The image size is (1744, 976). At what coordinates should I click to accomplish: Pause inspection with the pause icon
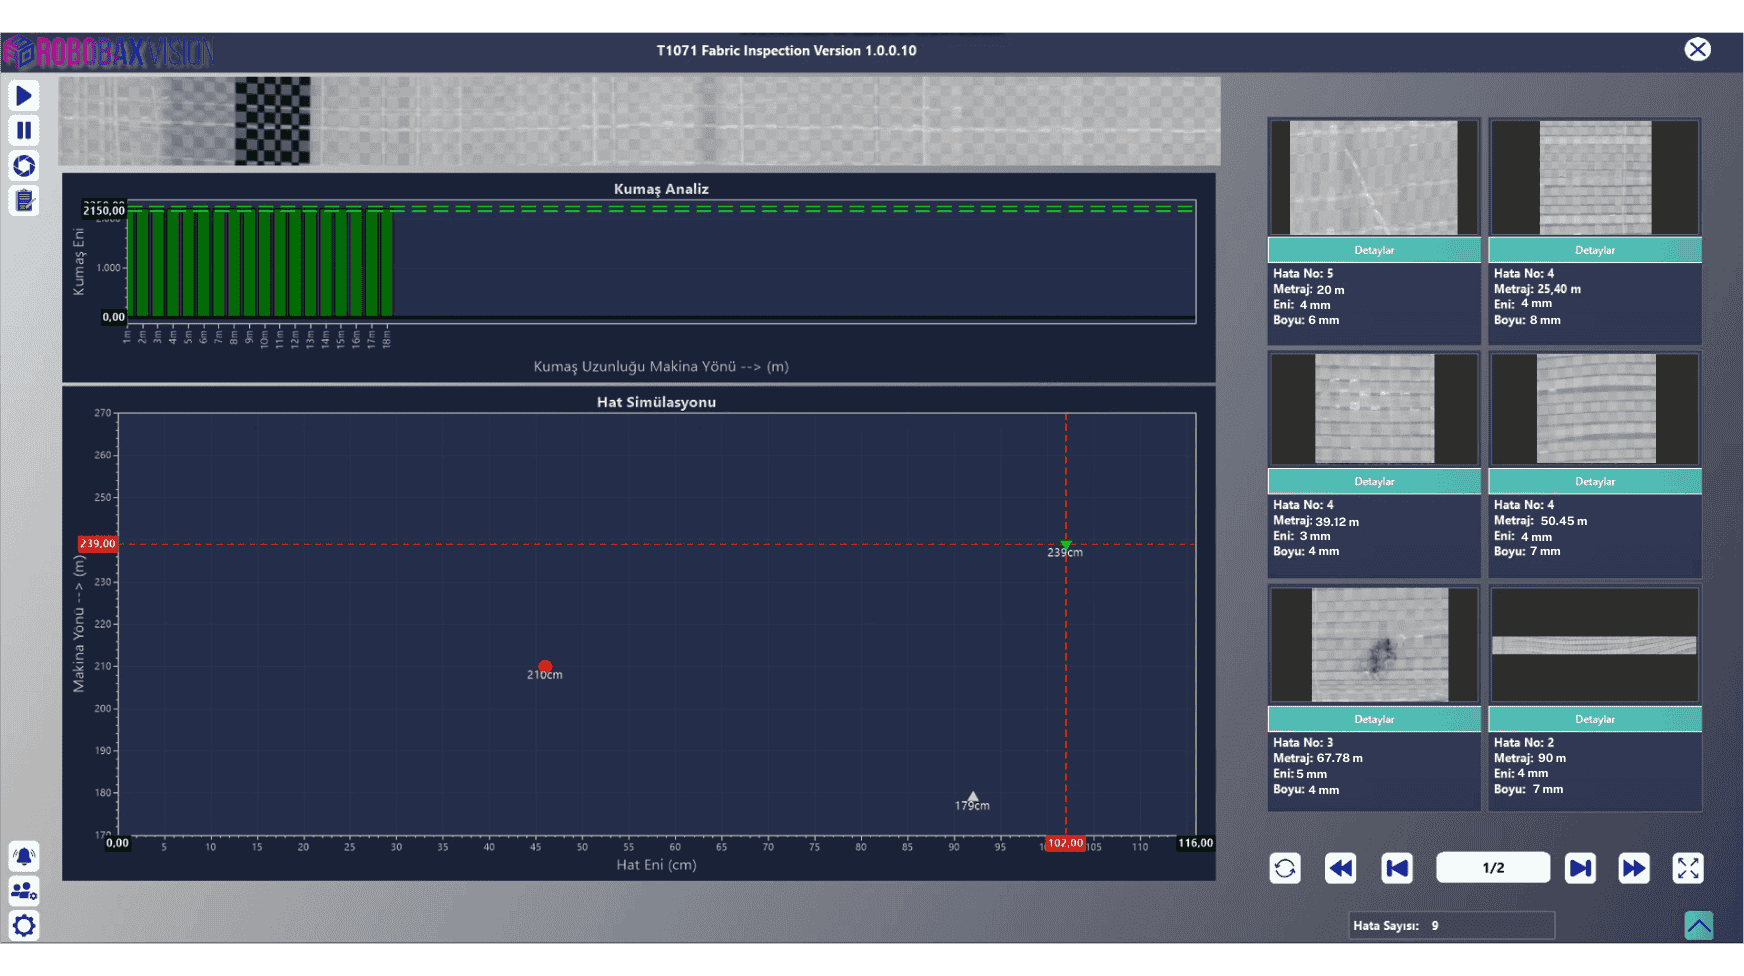(x=24, y=130)
